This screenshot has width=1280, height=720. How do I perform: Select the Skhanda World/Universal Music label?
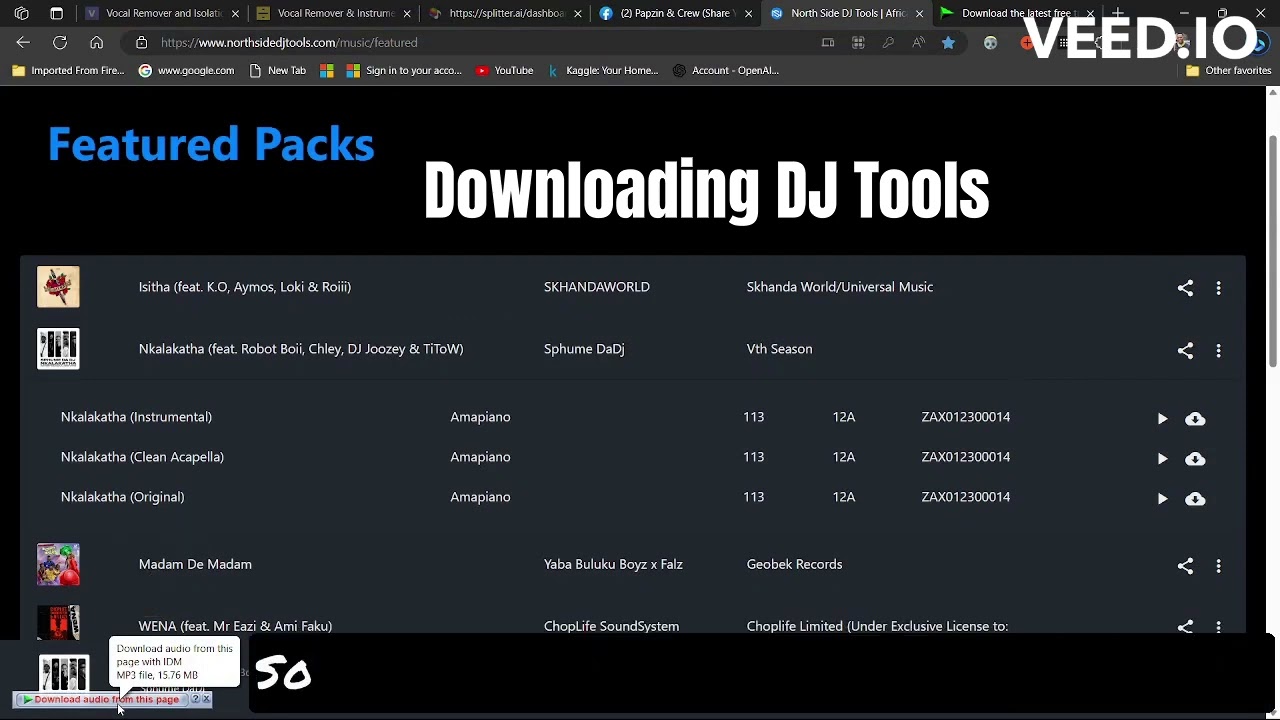point(840,287)
